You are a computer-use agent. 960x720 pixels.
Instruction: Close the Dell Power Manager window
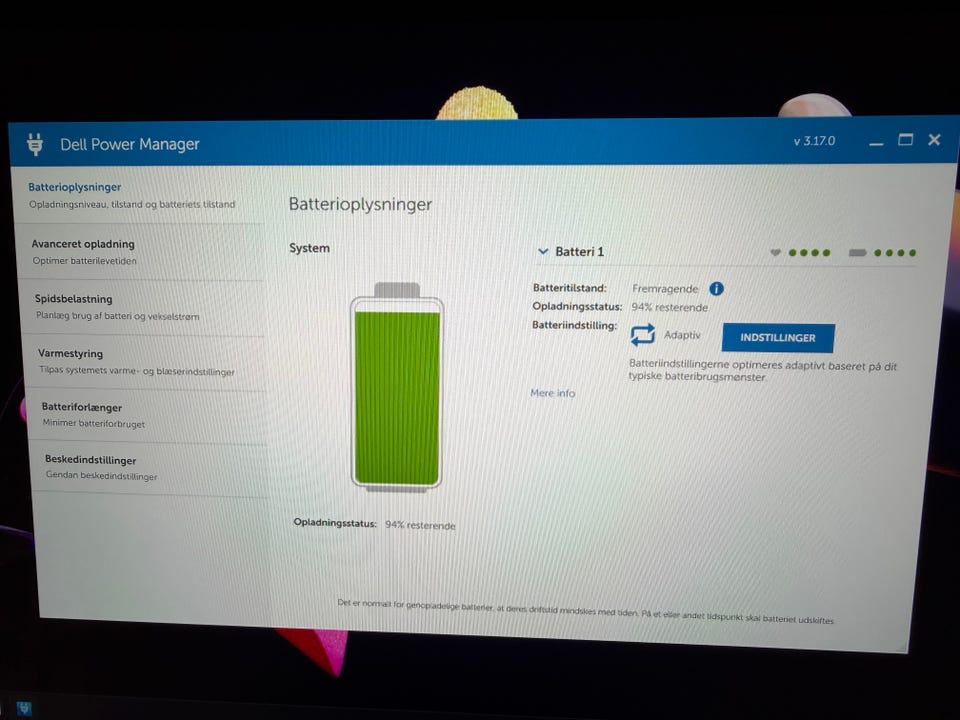pos(934,140)
